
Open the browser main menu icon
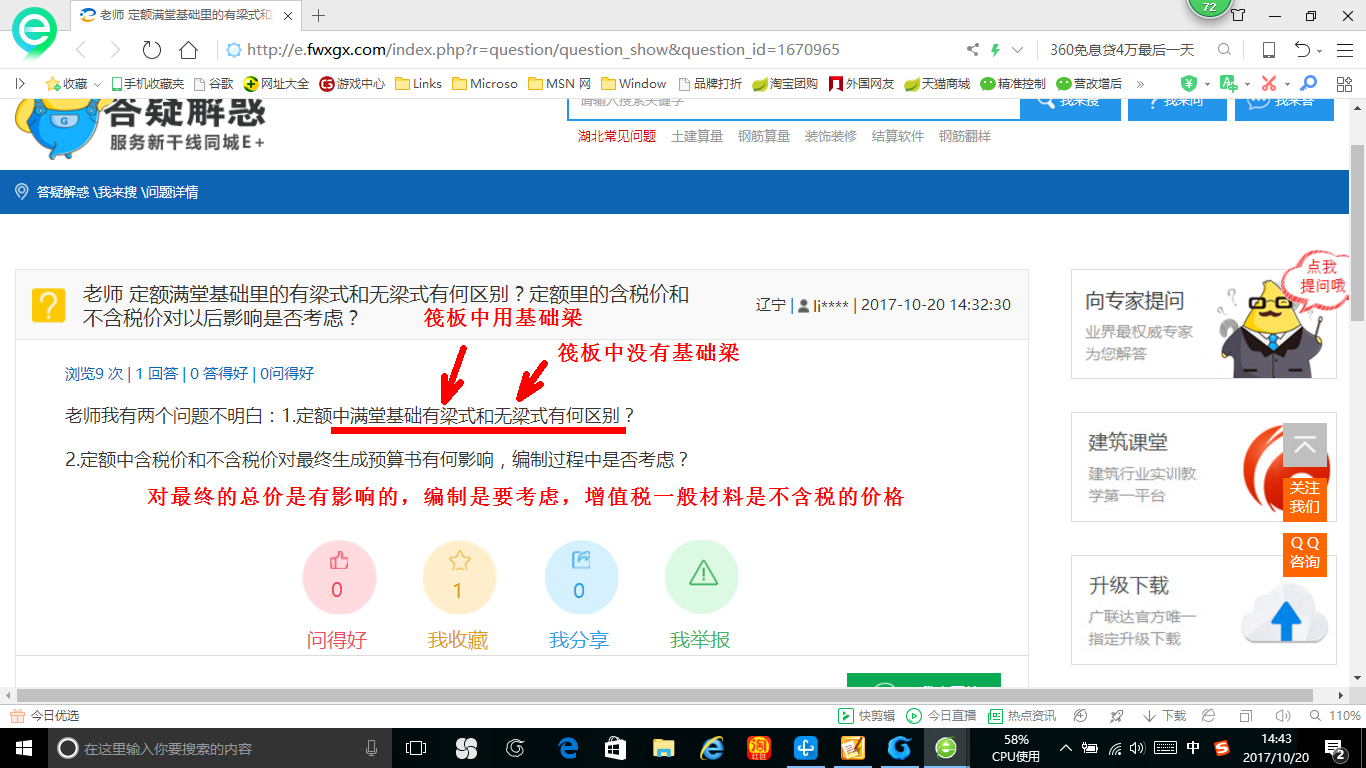(x=1343, y=49)
